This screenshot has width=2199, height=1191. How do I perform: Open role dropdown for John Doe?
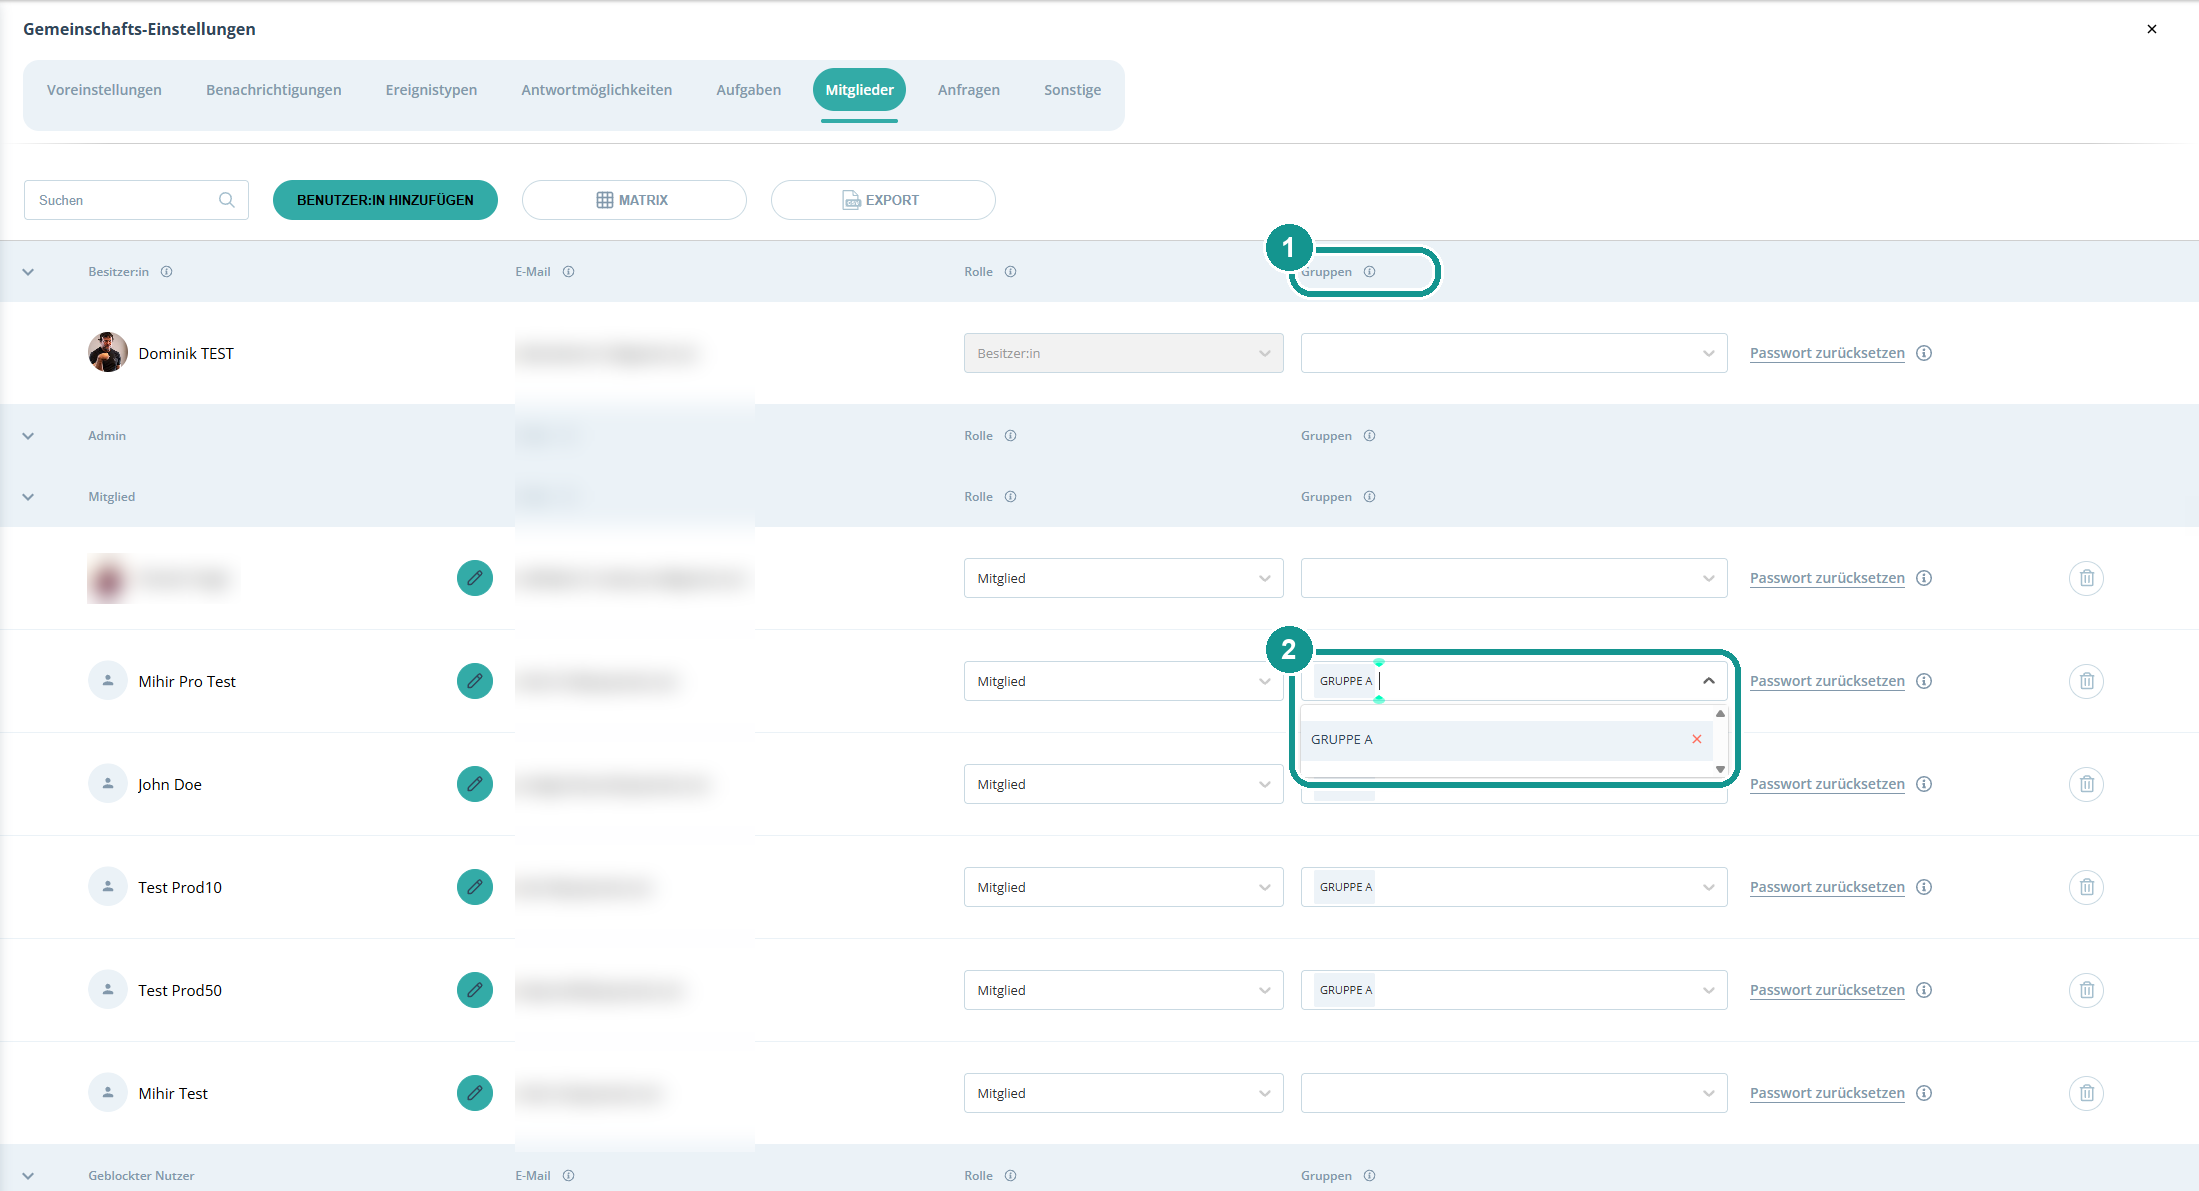[1123, 784]
